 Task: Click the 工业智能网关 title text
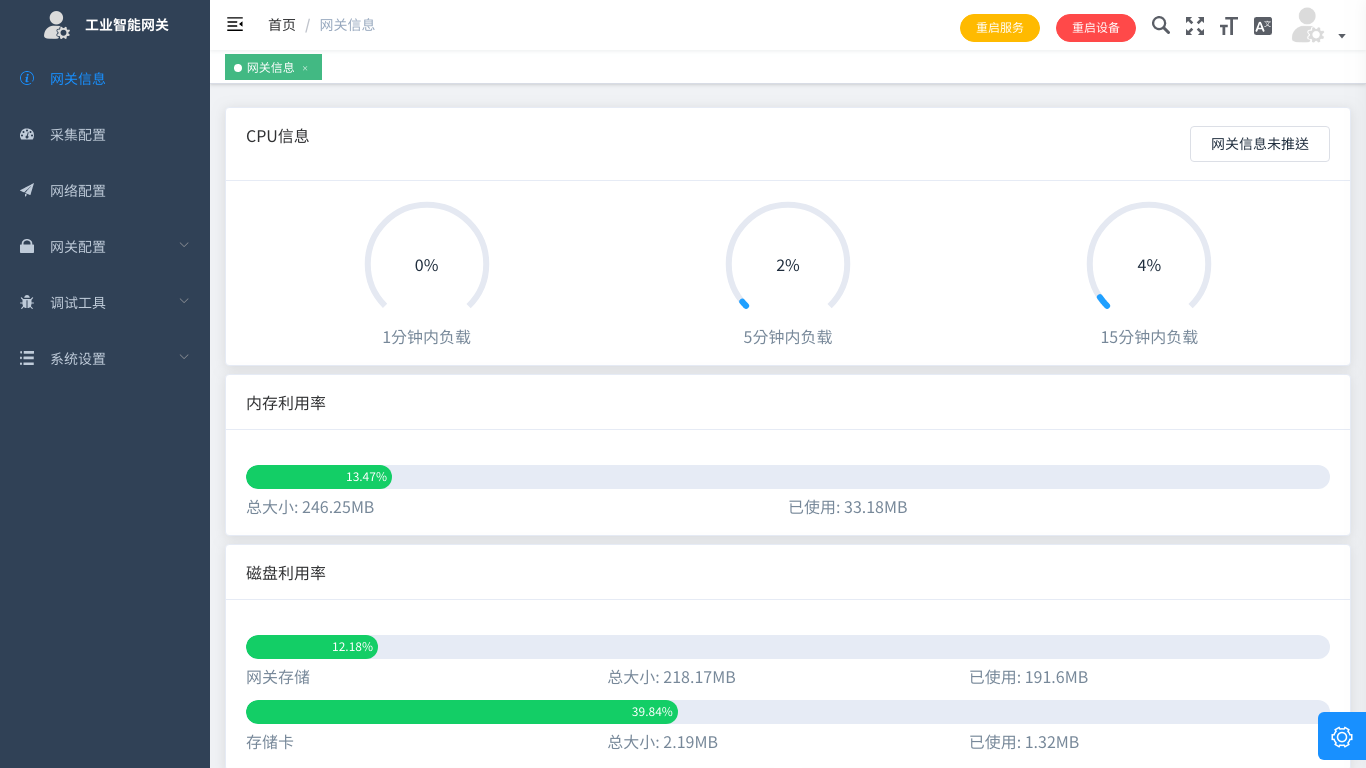127,25
